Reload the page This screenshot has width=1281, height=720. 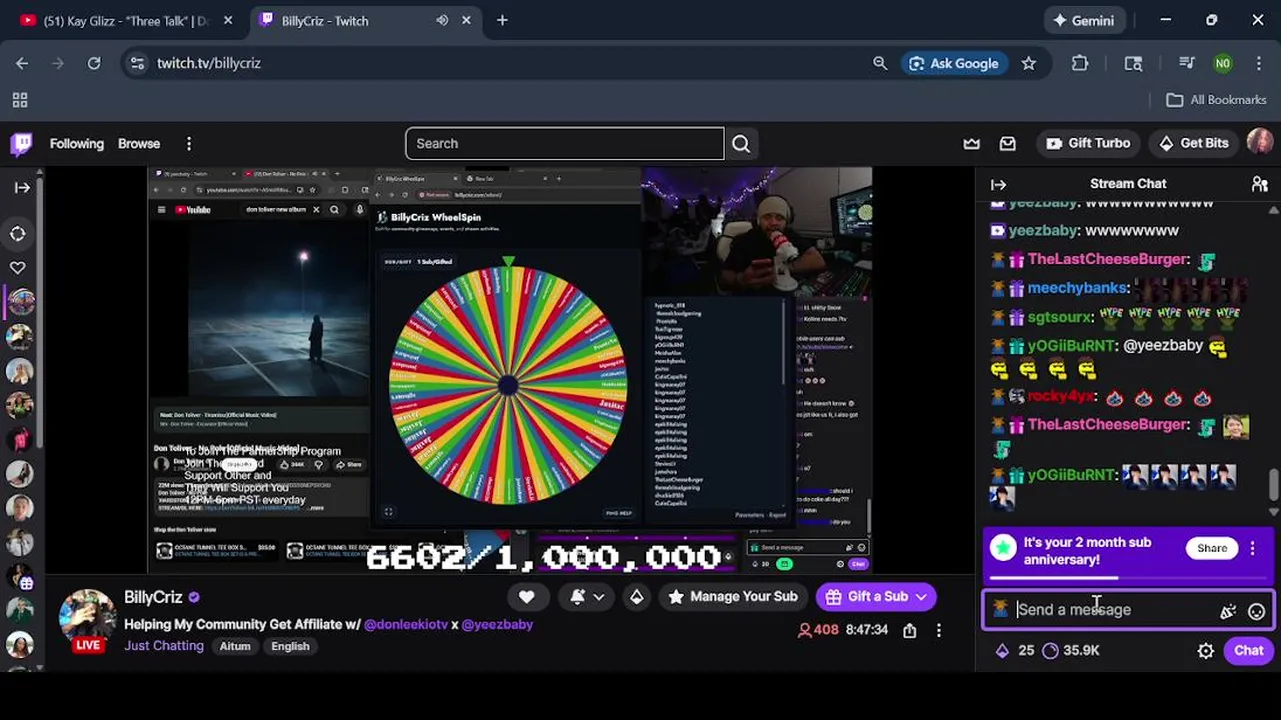[x=94, y=63]
